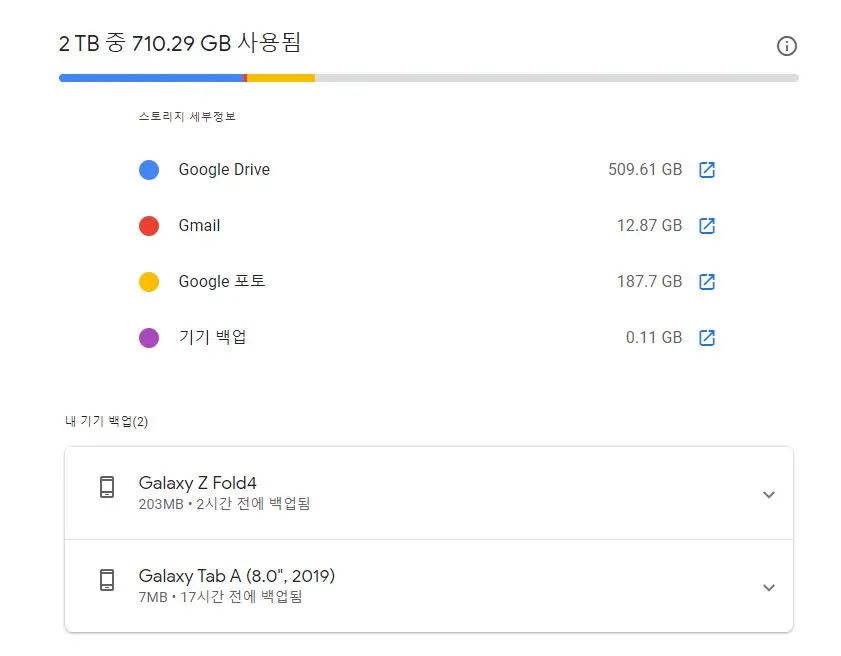Click the 509.61 GB usage value
This screenshot has width=841, height=656.
pos(645,170)
